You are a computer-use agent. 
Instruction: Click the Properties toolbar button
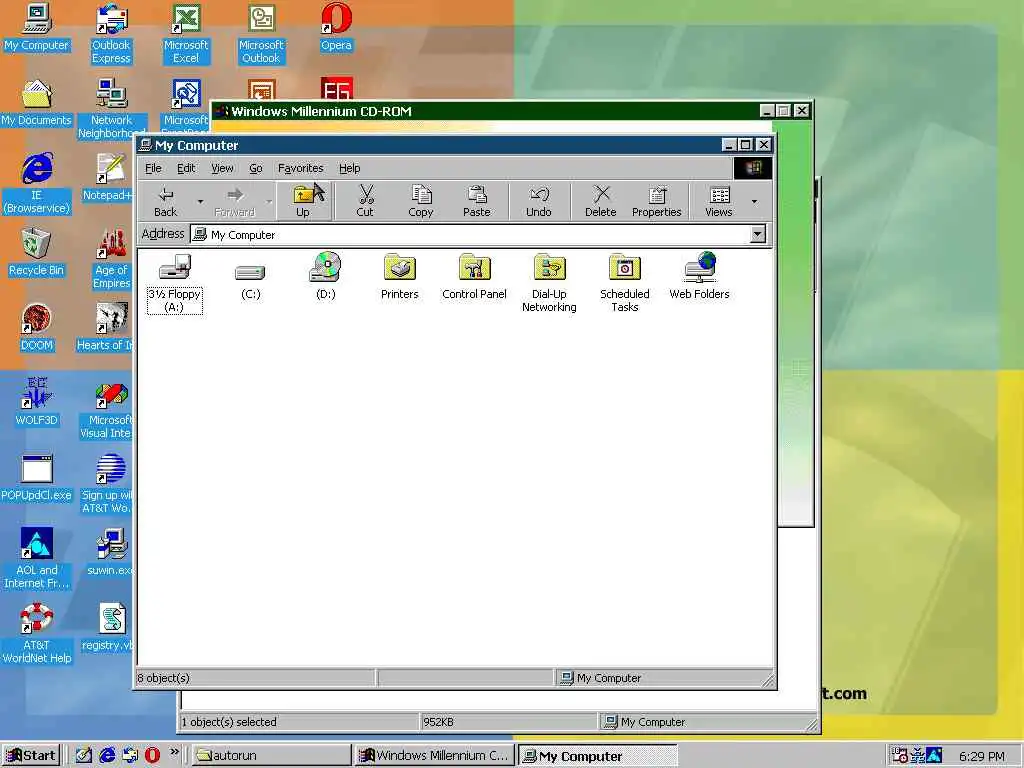(656, 202)
